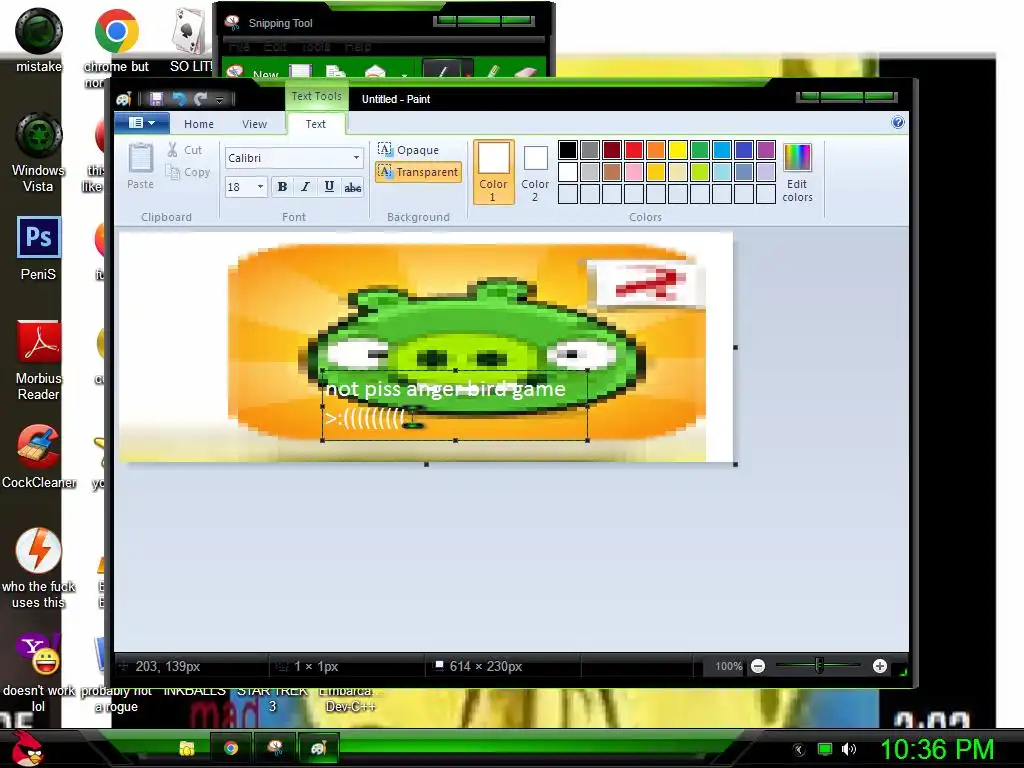Click the Copy button in Clipboard group
The image size is (1024, 768).
click(x=188, y=172)
